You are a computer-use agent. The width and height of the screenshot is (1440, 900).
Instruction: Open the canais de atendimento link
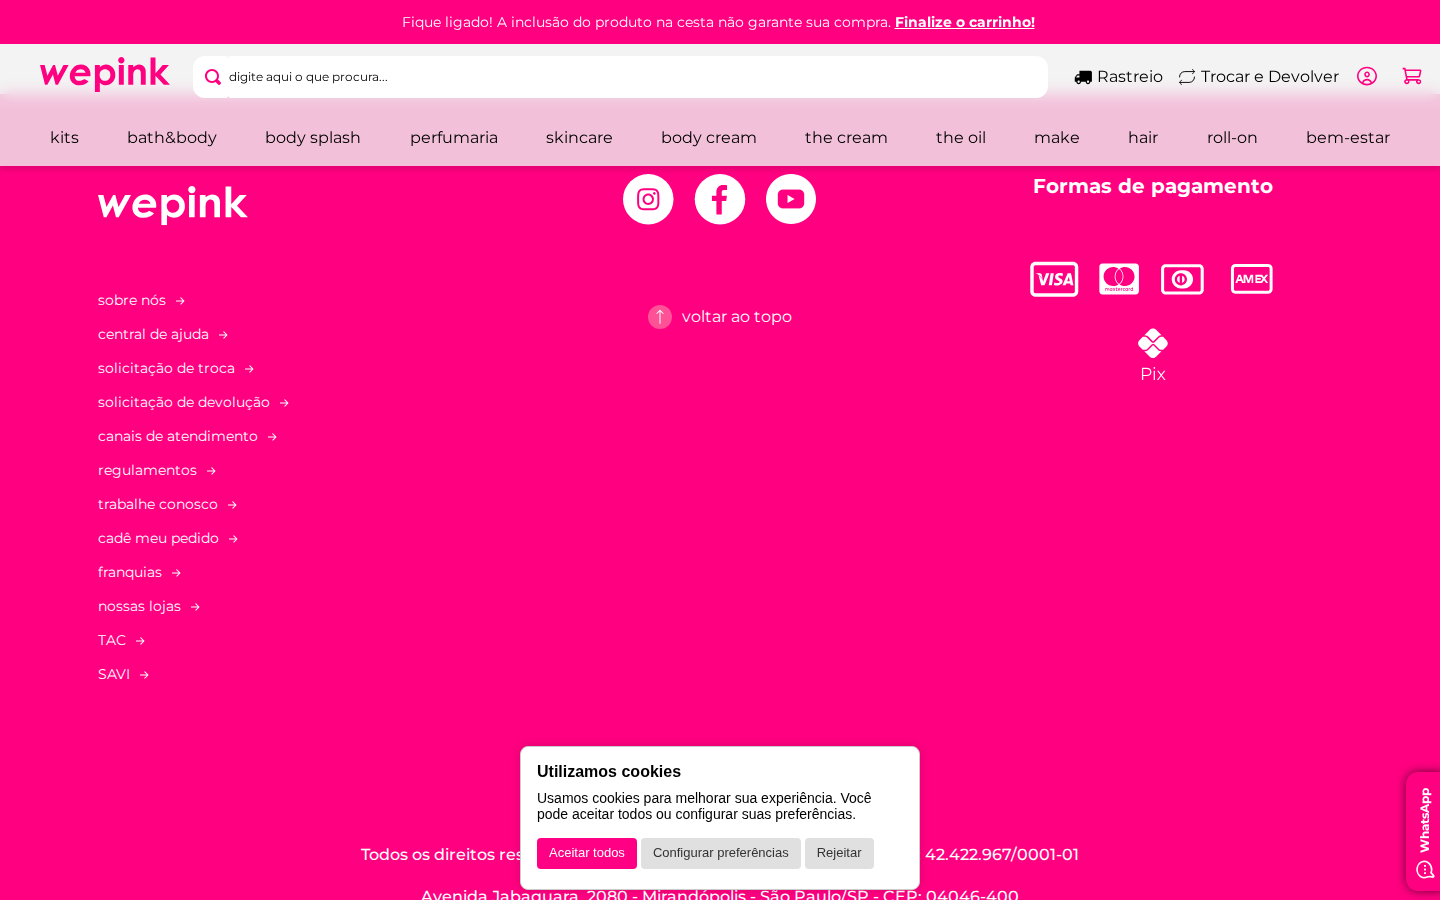pos(188,436)
